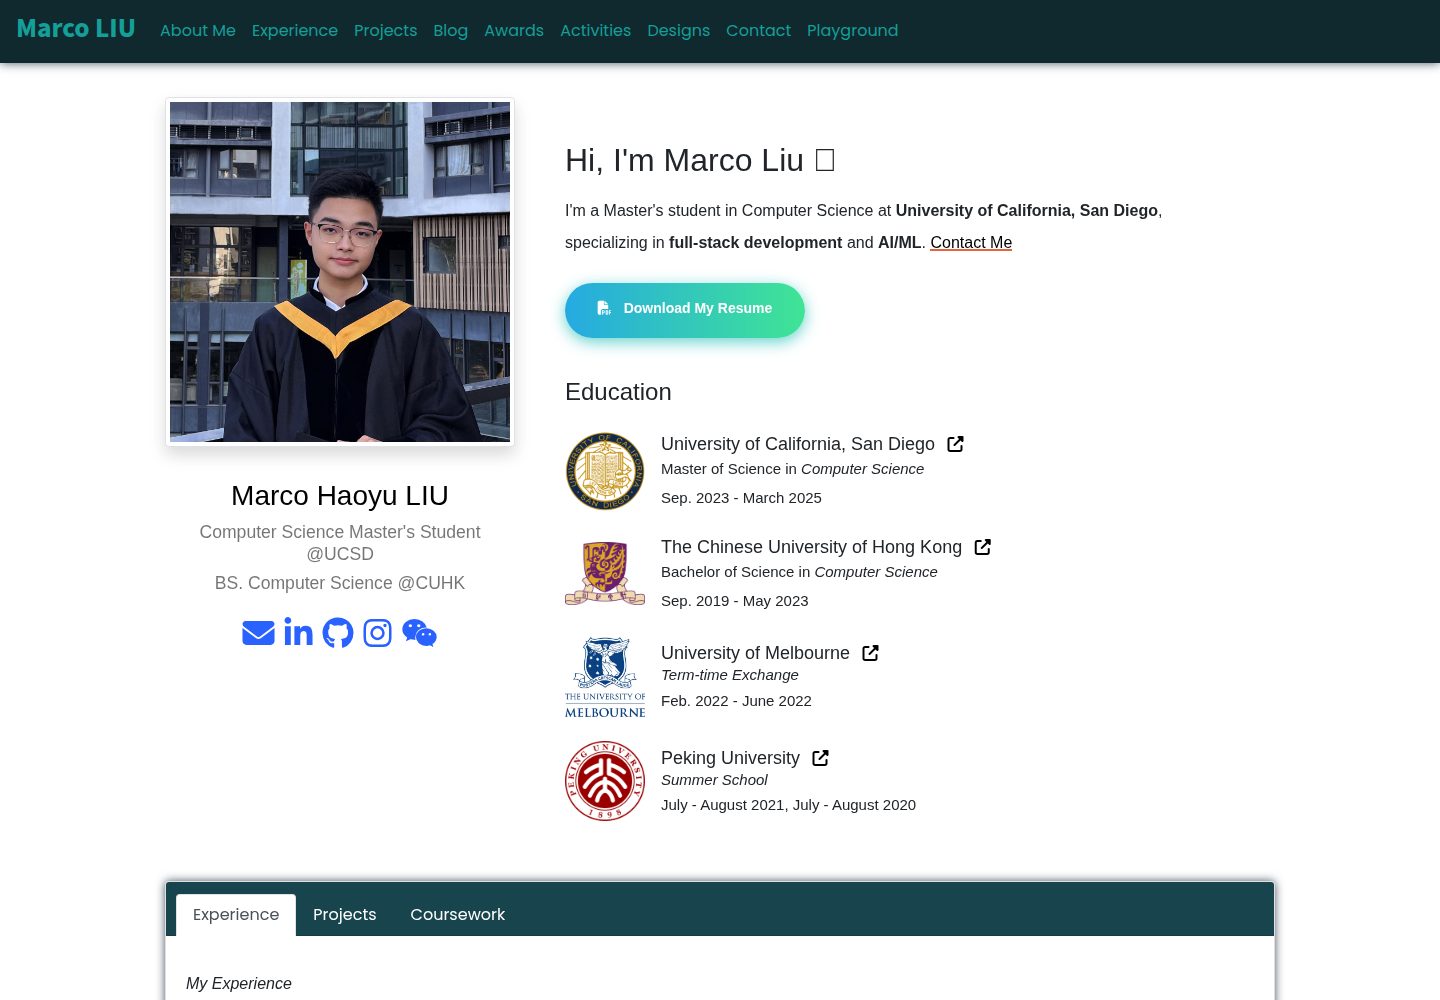This screenshot has height=1000, width=1440.
Task: Open Projects in top navigation
Action: [385, 31]
